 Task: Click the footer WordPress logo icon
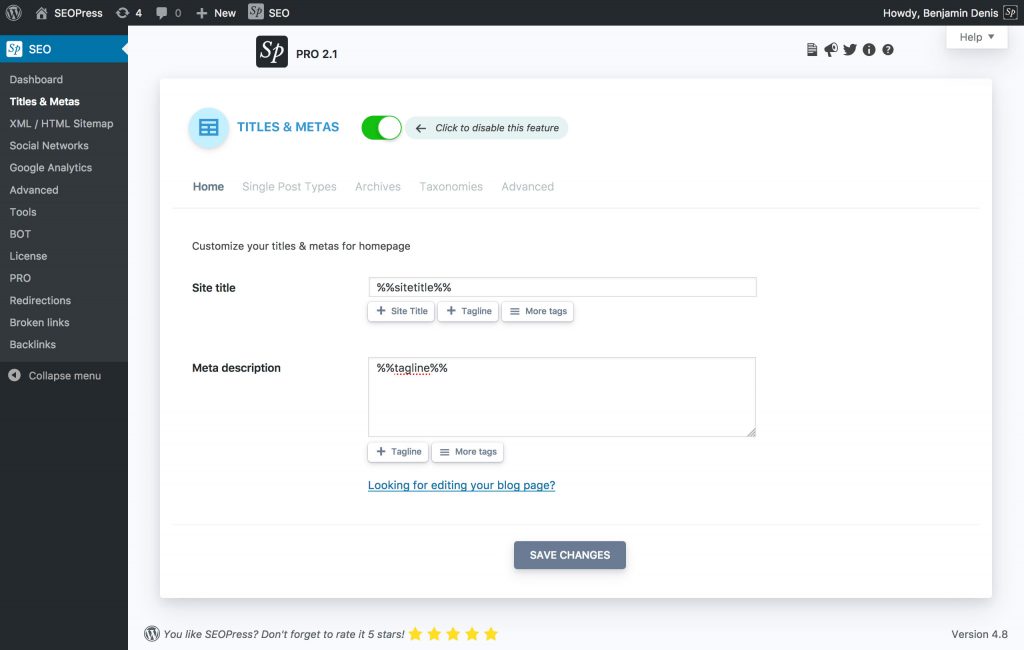[x=152, y=634]
